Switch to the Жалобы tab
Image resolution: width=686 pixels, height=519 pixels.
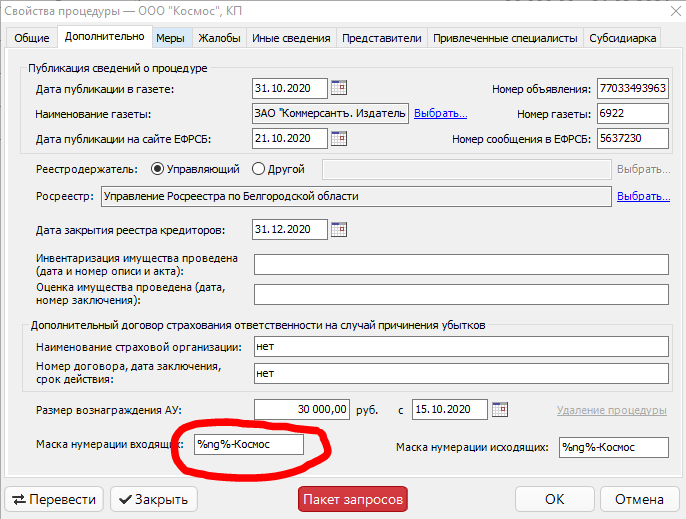coord(218,38)
